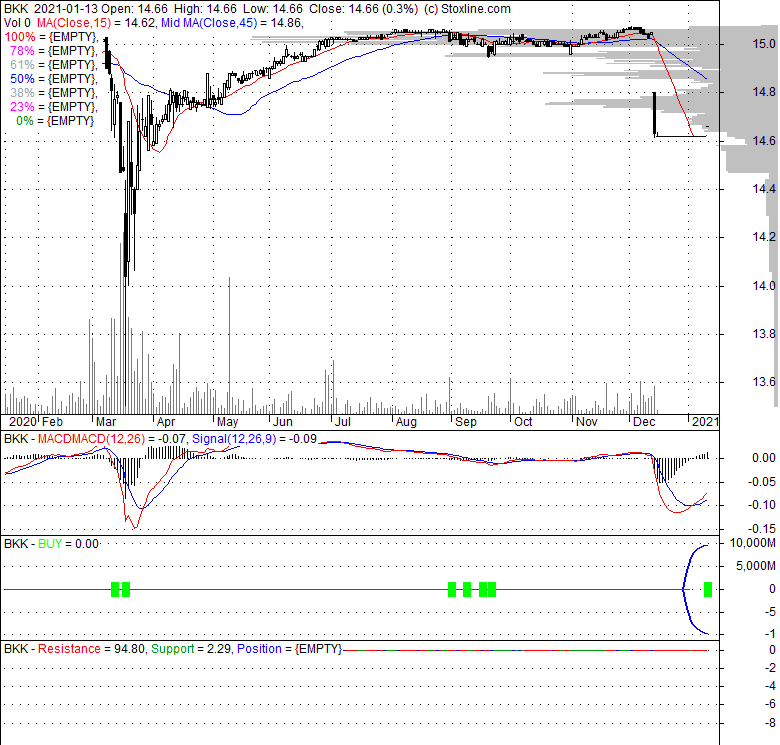780x745 pixels.
Task: Click the December gap-down candlestick
Action: (x=655, y=114)
